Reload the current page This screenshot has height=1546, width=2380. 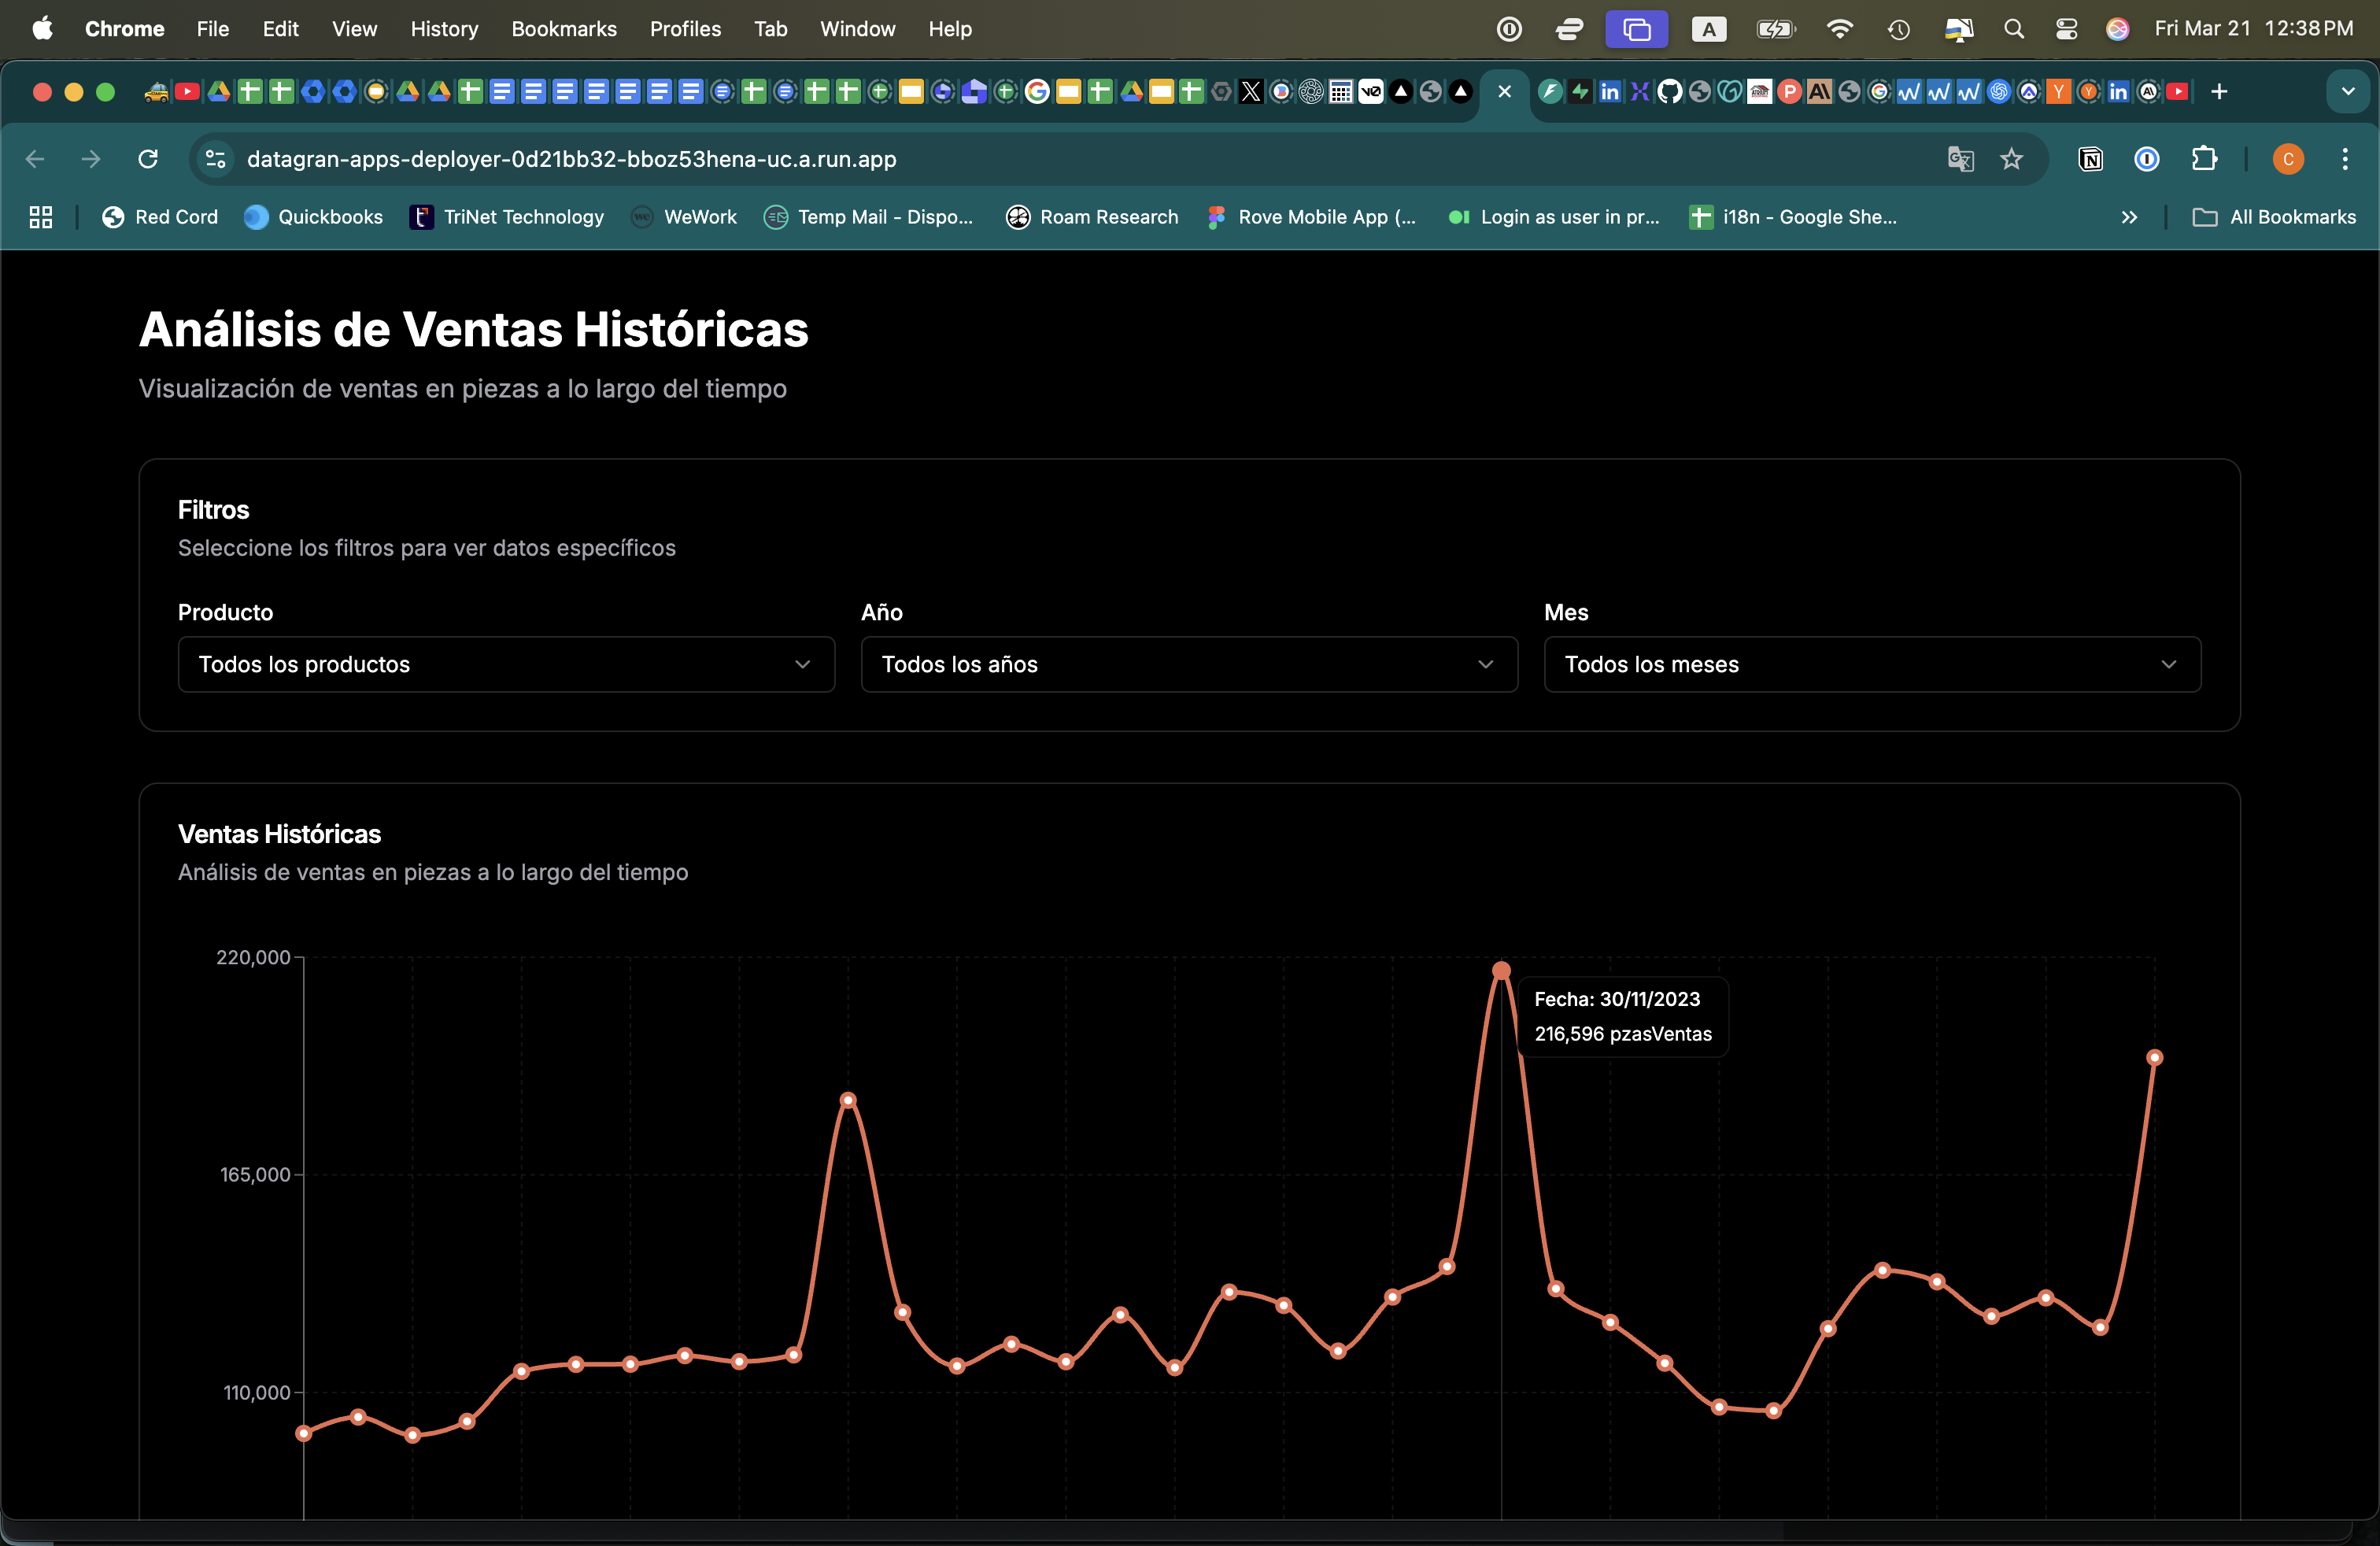148,159
